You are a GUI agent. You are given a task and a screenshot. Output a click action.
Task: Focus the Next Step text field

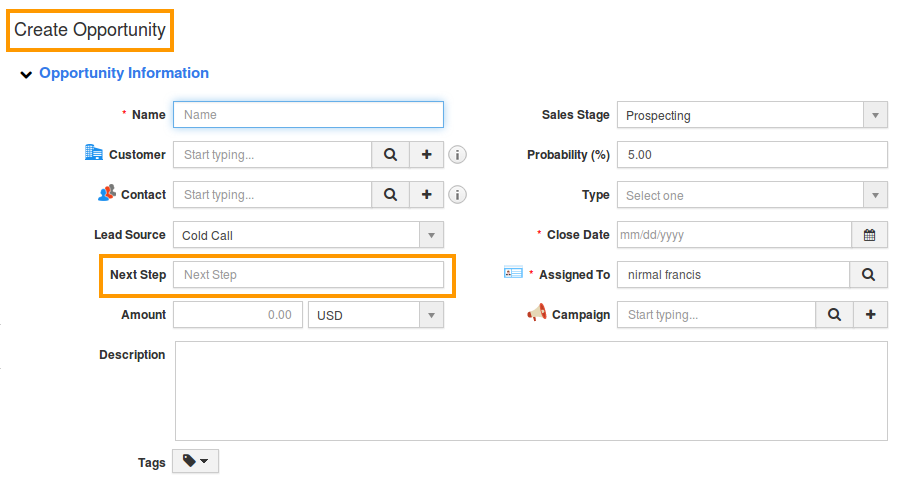[308, 275]
